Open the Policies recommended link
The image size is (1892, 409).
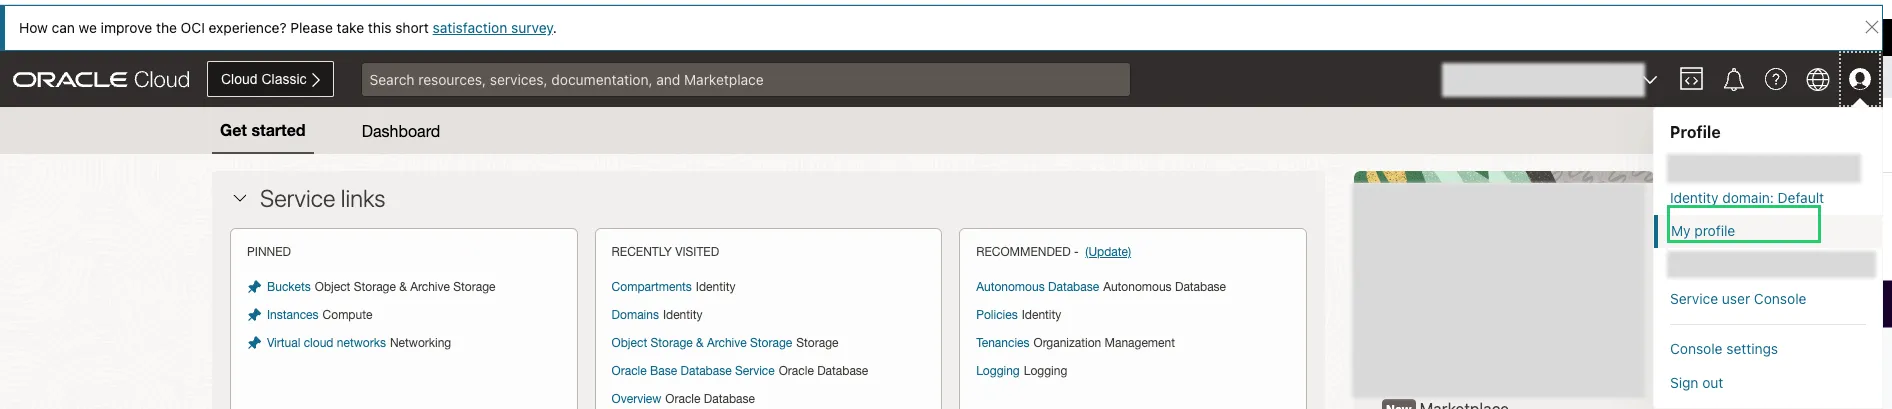[x=997, y=315]
